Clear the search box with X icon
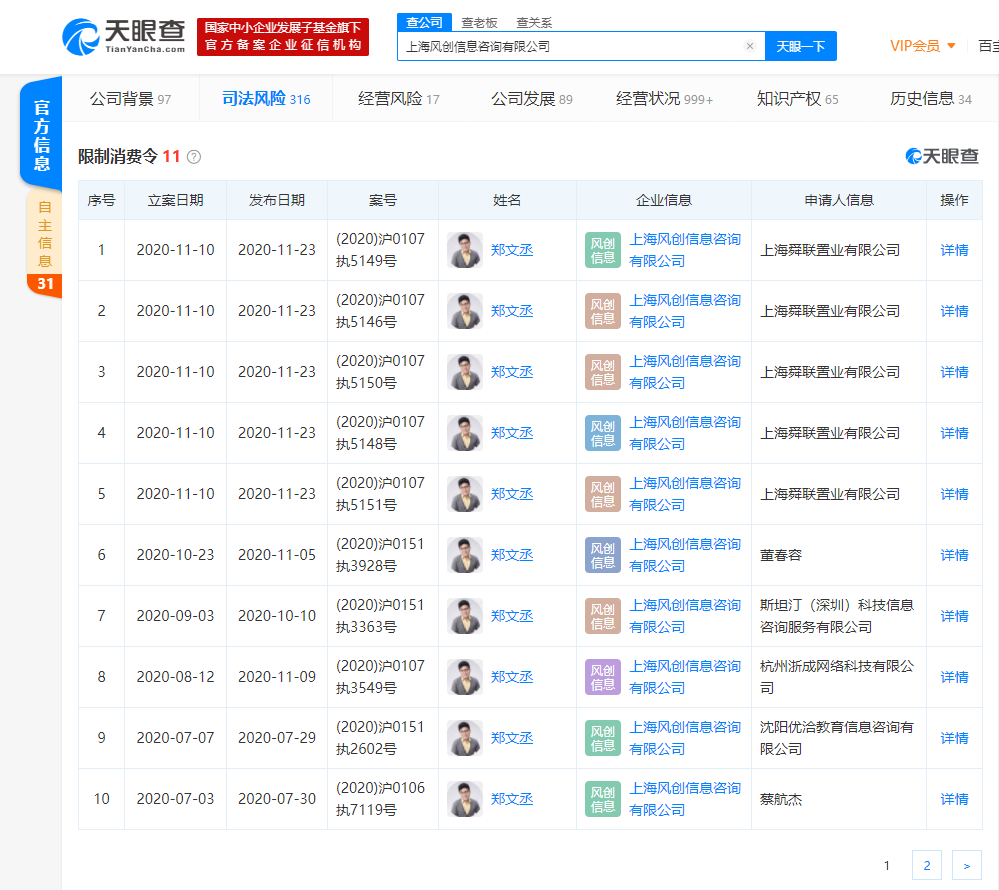999x890 pixels. (750, 46)
